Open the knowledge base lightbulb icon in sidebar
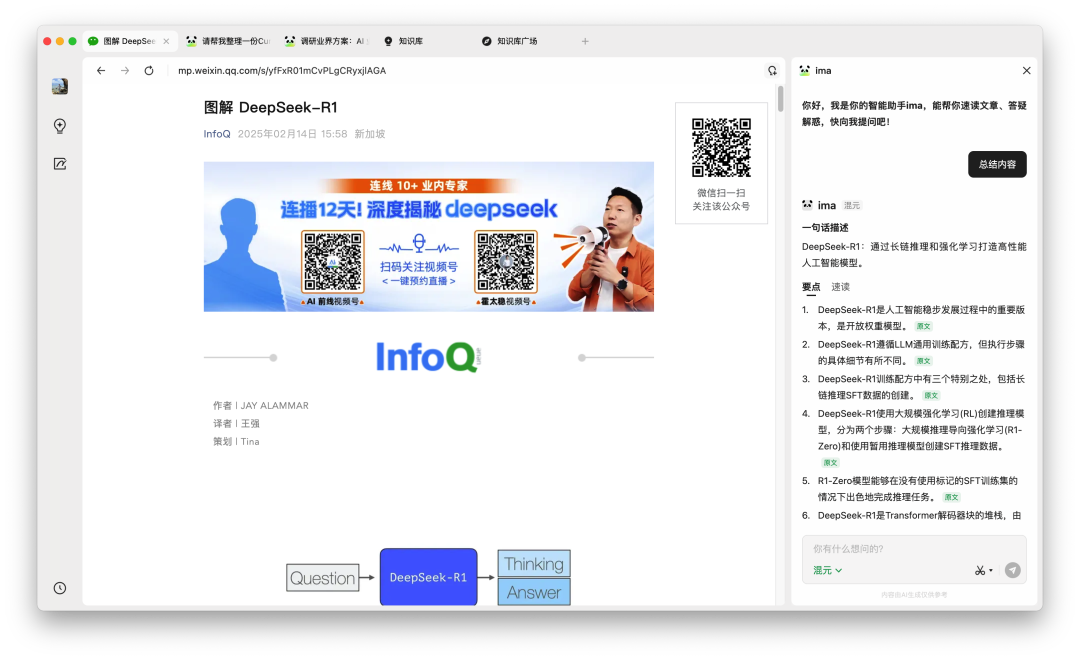This screenshot has width=1080, height=660. coord(60,125)
